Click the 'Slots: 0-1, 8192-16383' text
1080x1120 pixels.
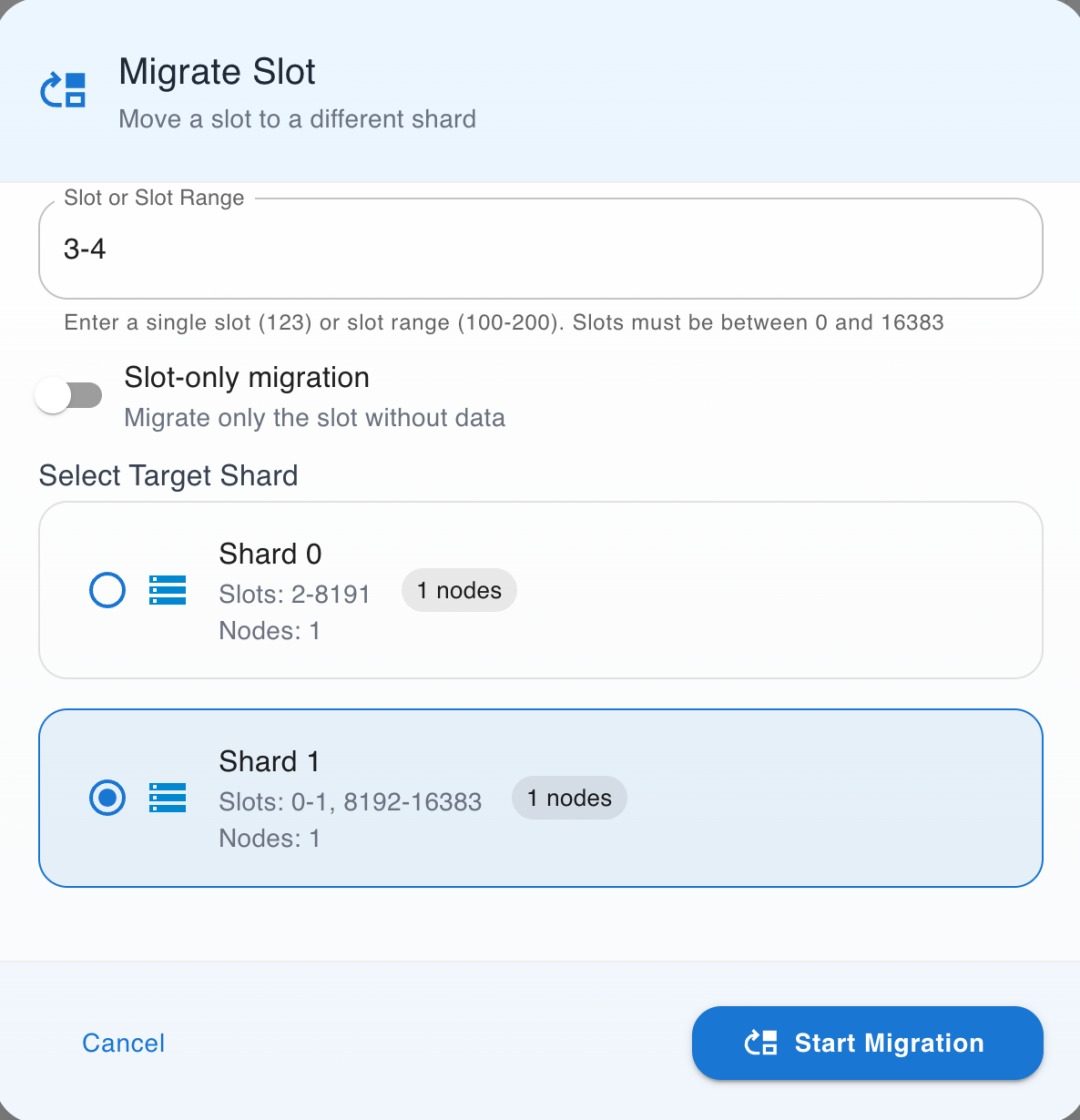point(350,801)
